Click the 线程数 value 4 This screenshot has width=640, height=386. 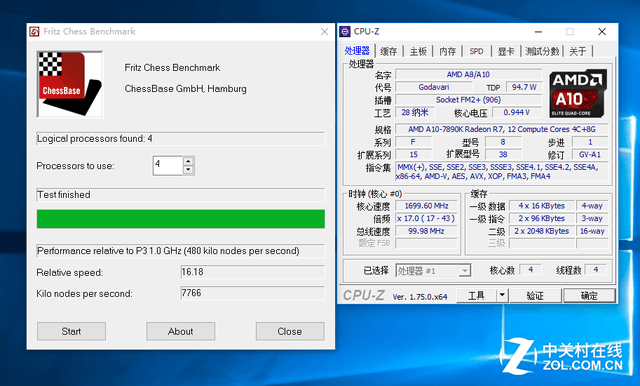(x=596, y=270)
